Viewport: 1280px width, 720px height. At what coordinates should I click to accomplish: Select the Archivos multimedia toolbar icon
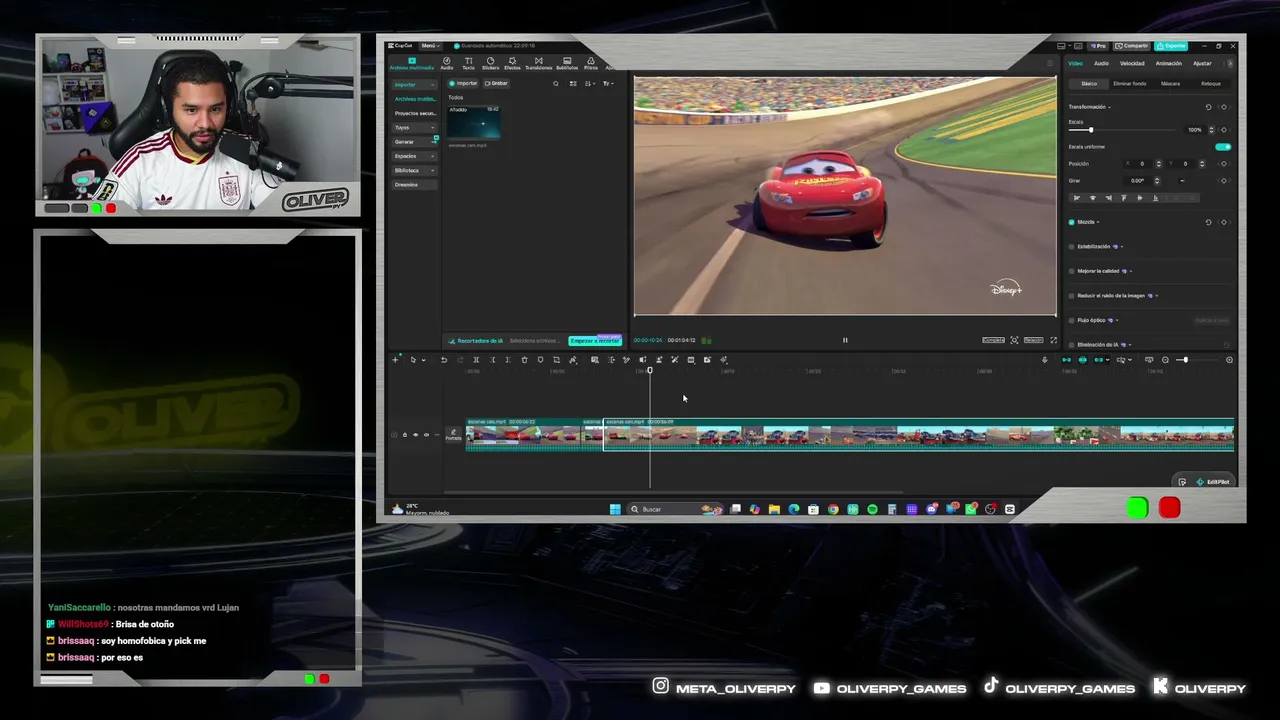coord(411,63)
